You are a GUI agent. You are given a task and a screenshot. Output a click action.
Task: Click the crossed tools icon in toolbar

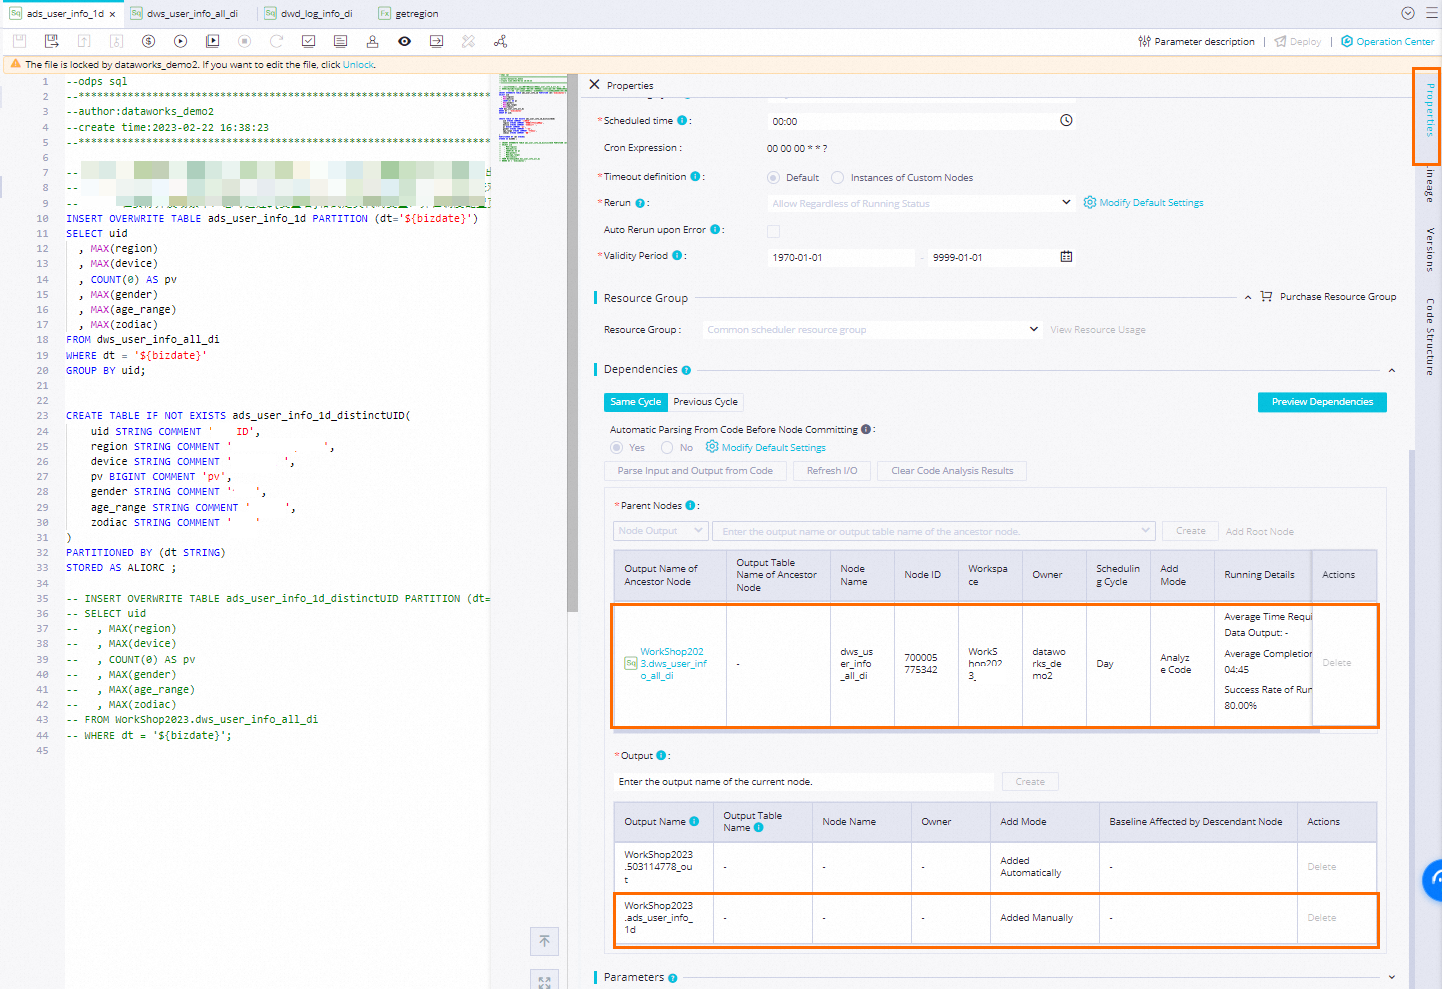tap(468, 41)
